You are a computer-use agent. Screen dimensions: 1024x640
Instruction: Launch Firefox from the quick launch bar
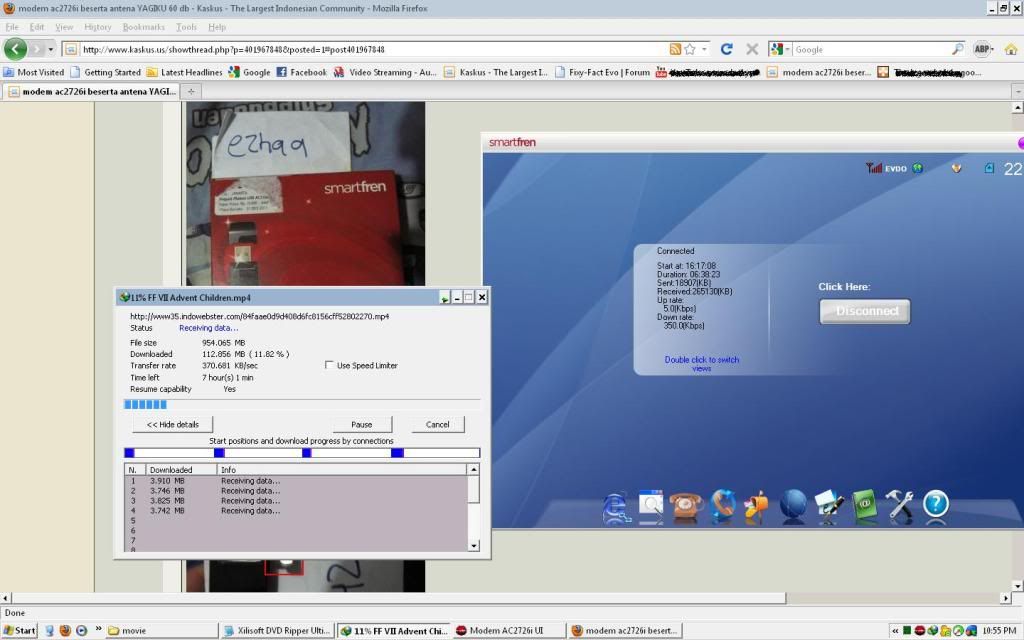pyautogui.click(x=65, y=630)
